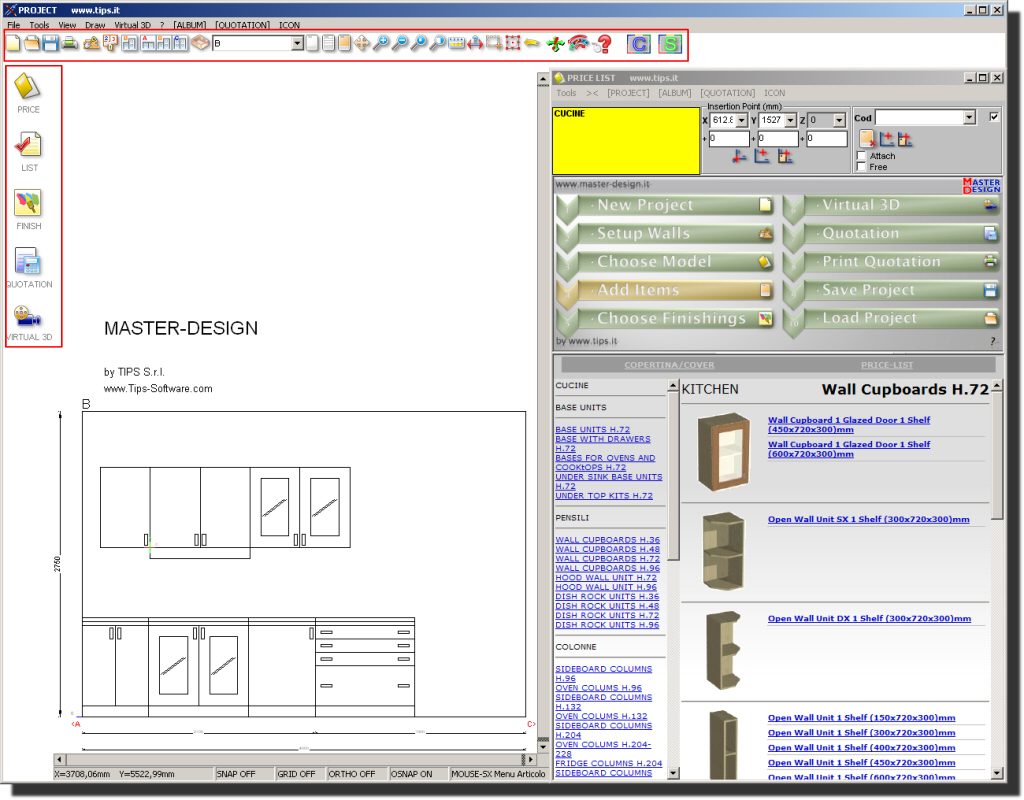Click the New Project button
This screenshot has width=1024, height=800.
665,205
